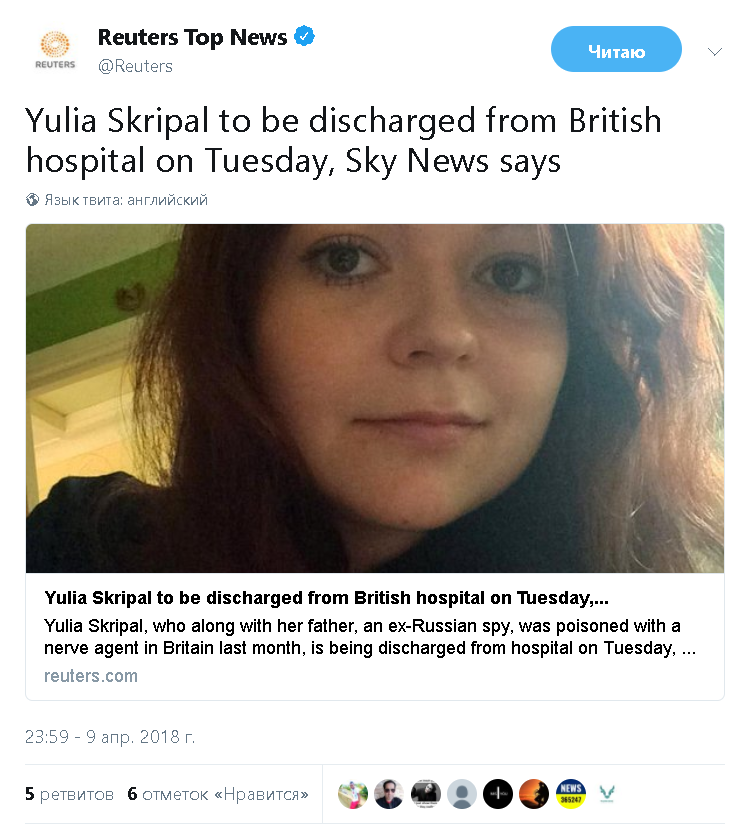Open the black ME|YOU avatar
The height and width of the screenshot is (825, 752).
point(498,793)
